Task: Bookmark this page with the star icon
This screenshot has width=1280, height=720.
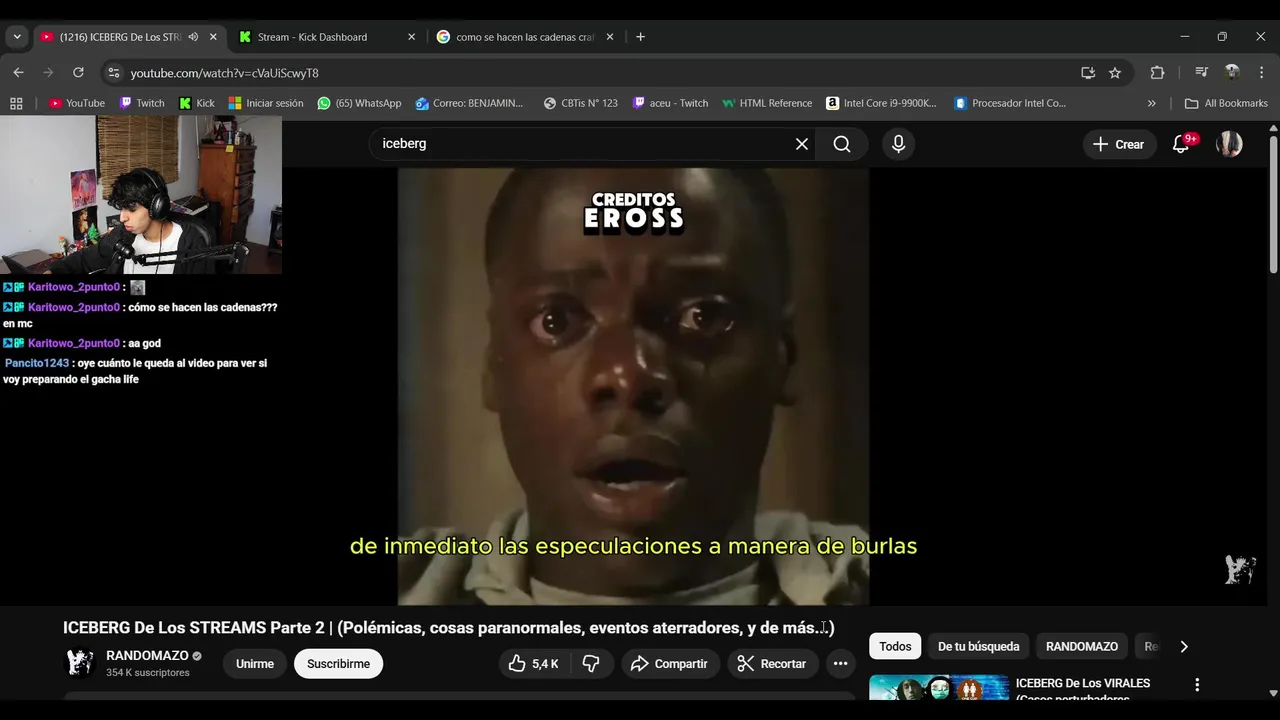Action: point(1115,73)
